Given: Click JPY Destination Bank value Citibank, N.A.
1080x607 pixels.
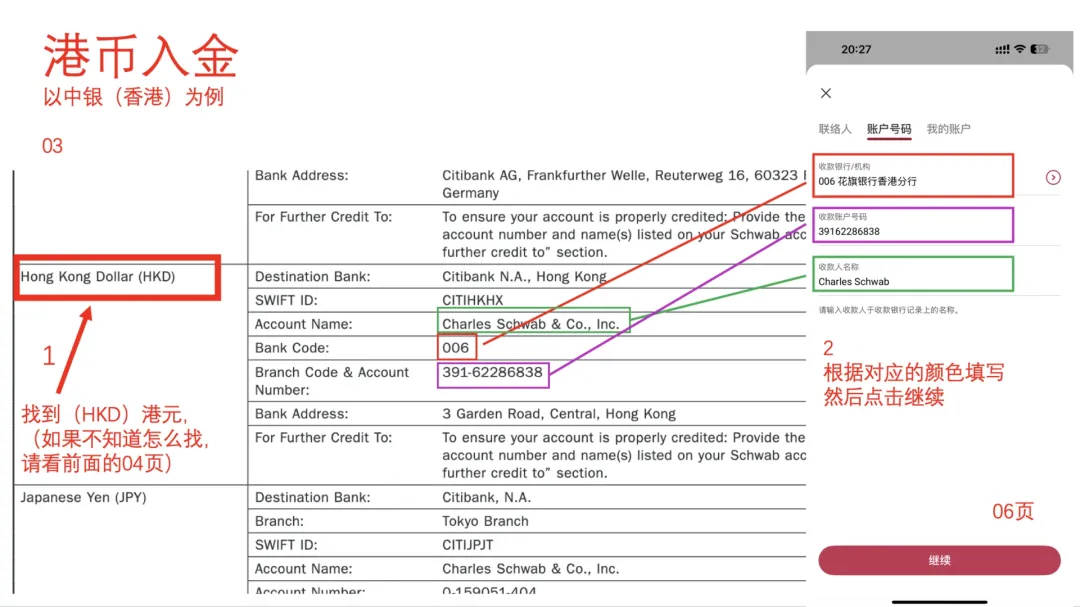Looking at the screenshot, I should (x=486, y=497).
